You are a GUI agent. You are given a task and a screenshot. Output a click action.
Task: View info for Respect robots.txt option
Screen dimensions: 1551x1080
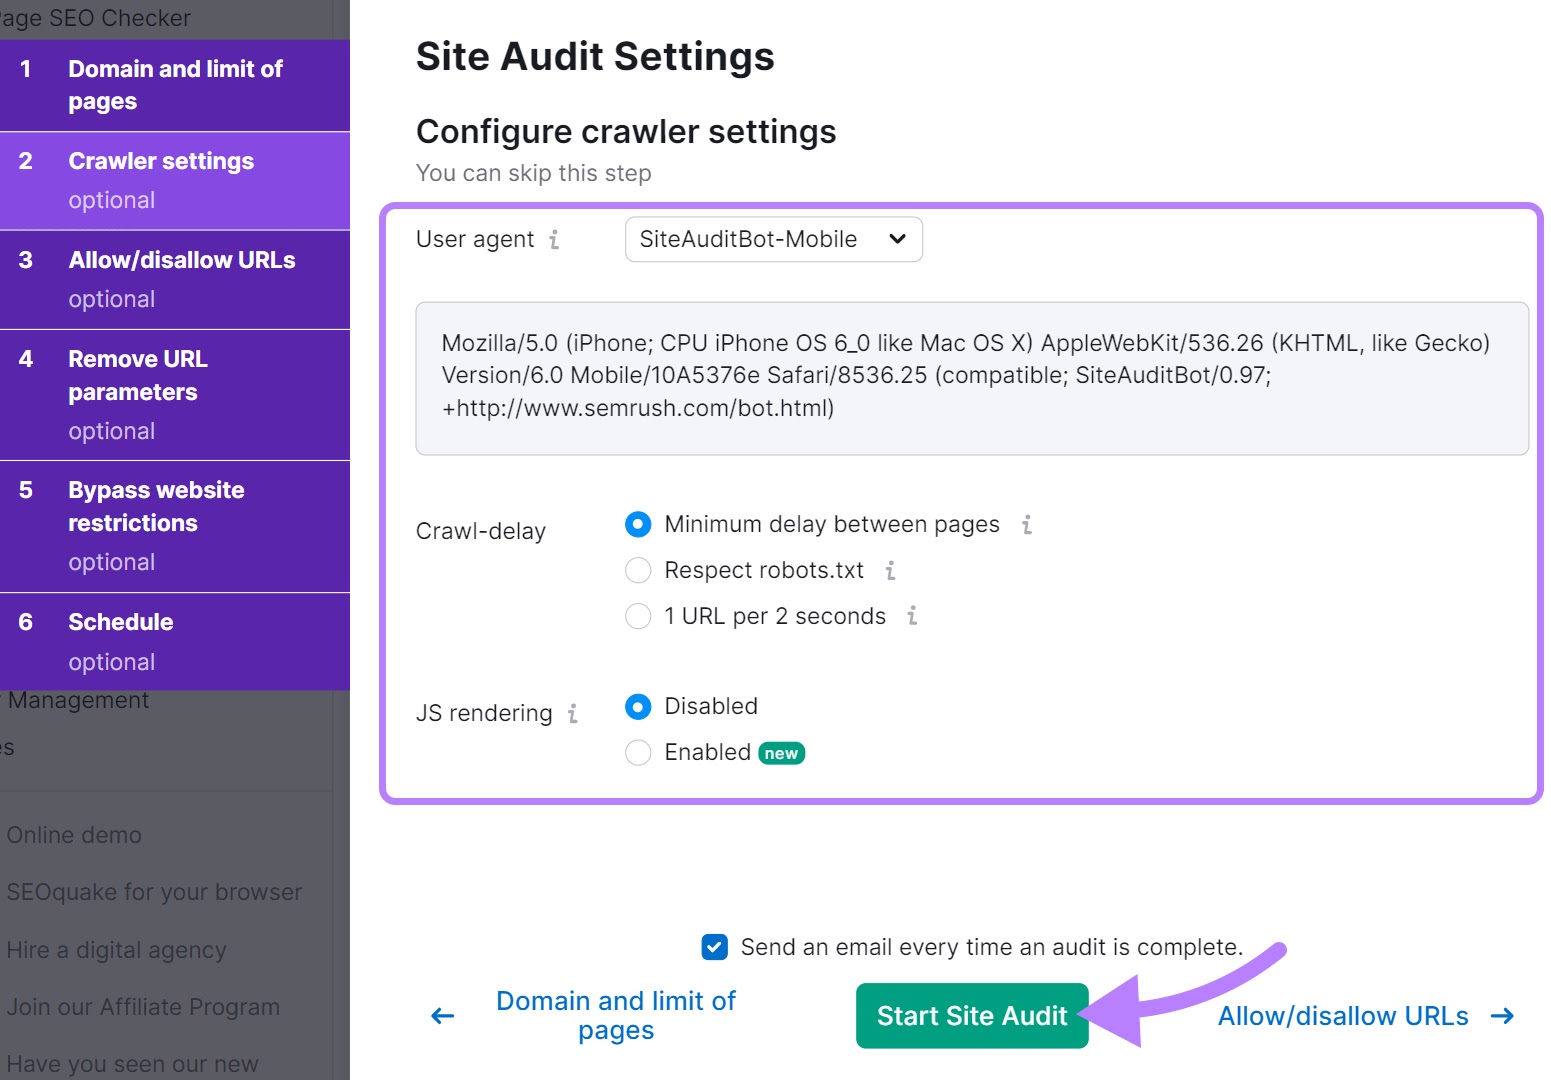pos(890,570)
